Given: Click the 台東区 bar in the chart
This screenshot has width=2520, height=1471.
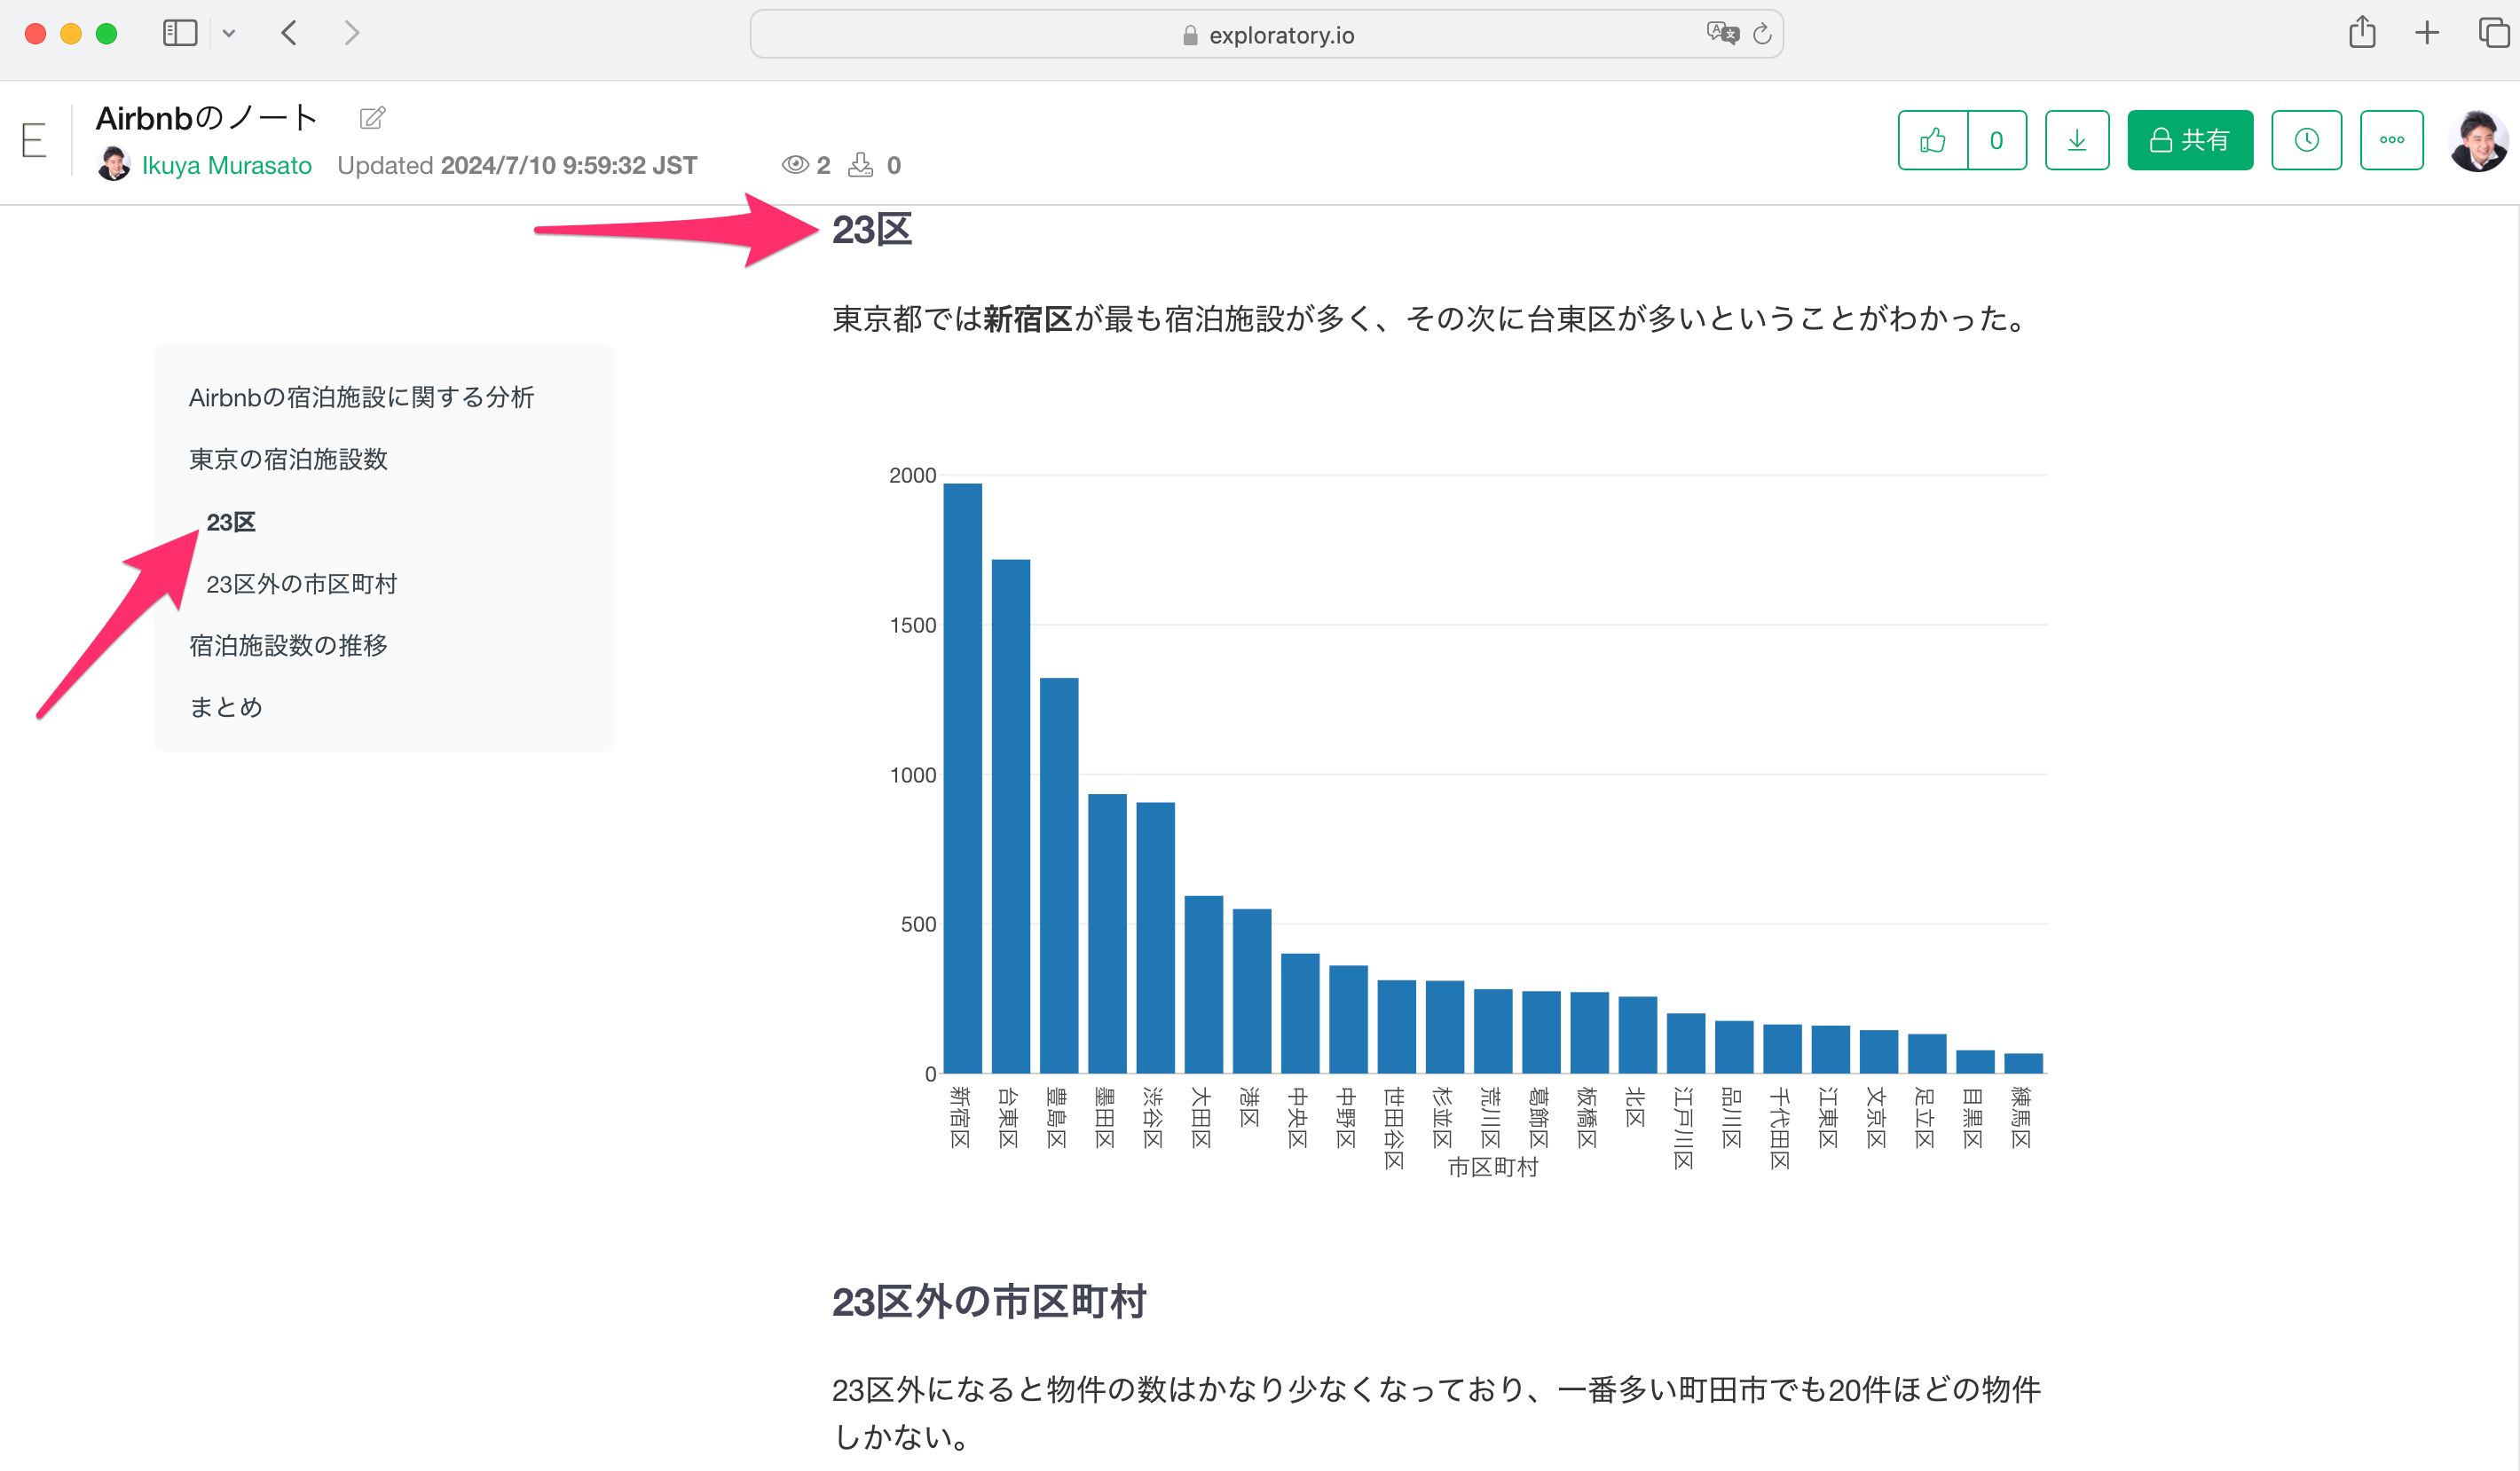Looking at the screenshot, I should (x=1010, y=816).
